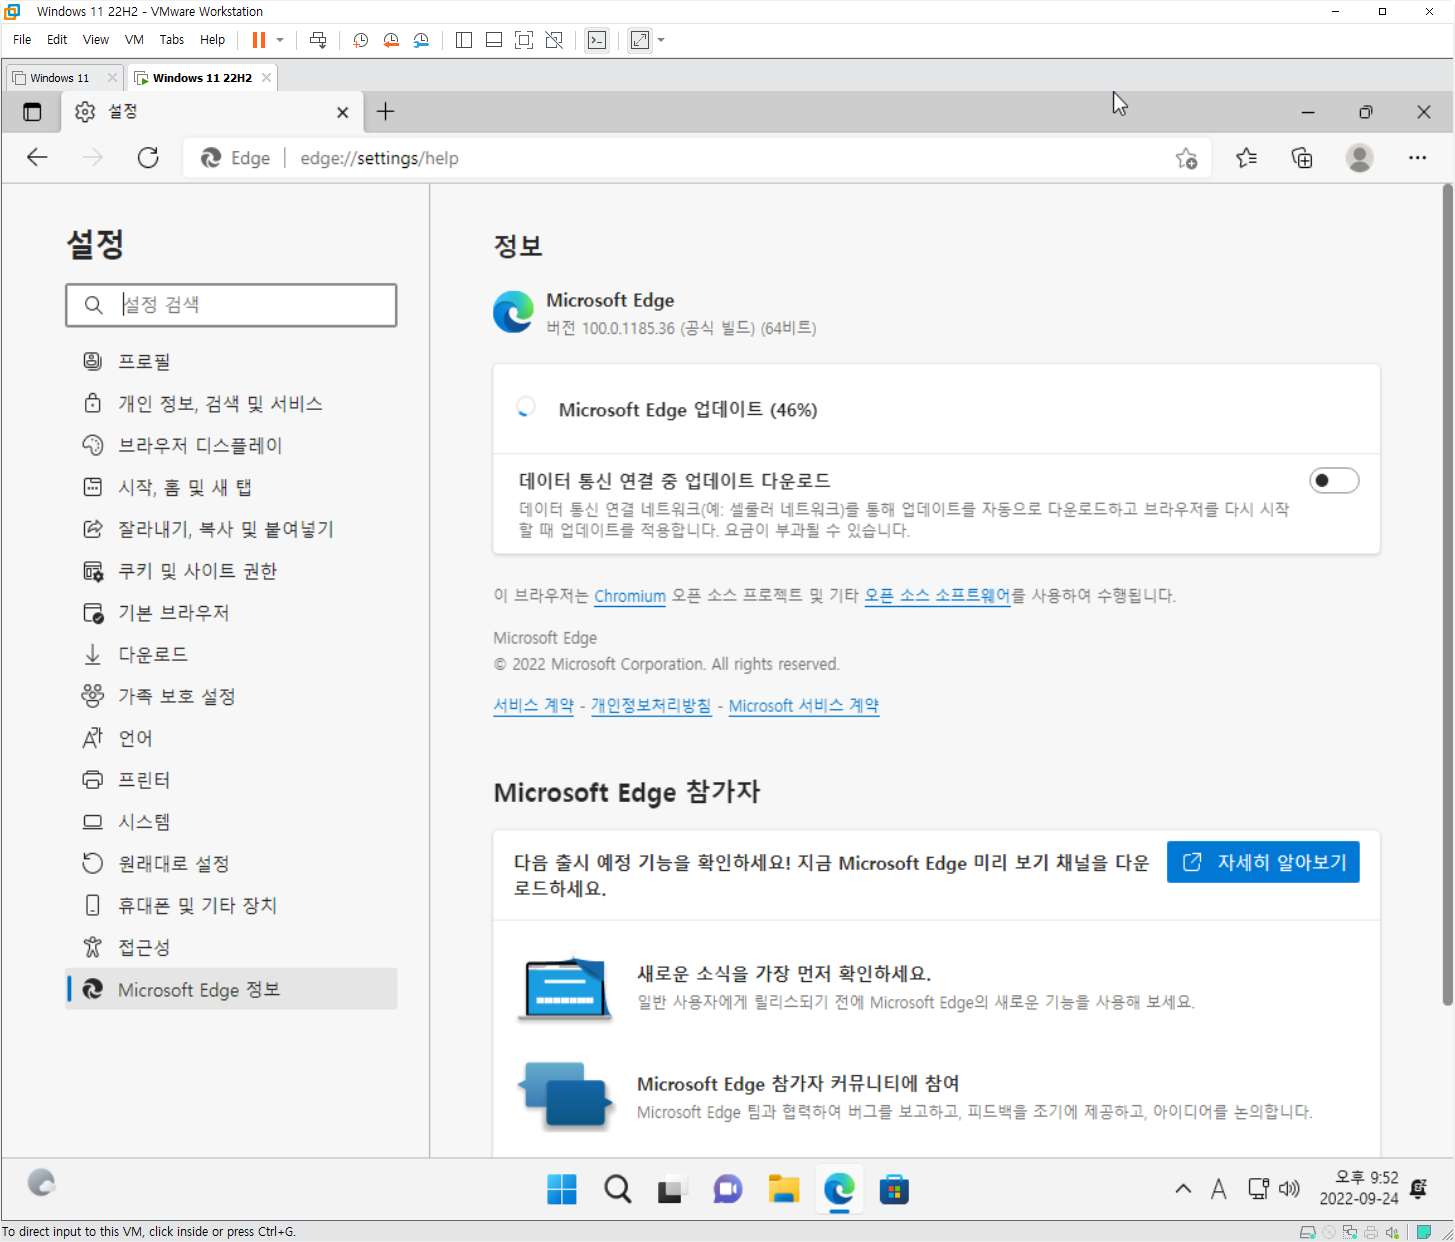Open the power options dropdown arrow beside pause
1455x1242 pixels.
pos(280,40)
